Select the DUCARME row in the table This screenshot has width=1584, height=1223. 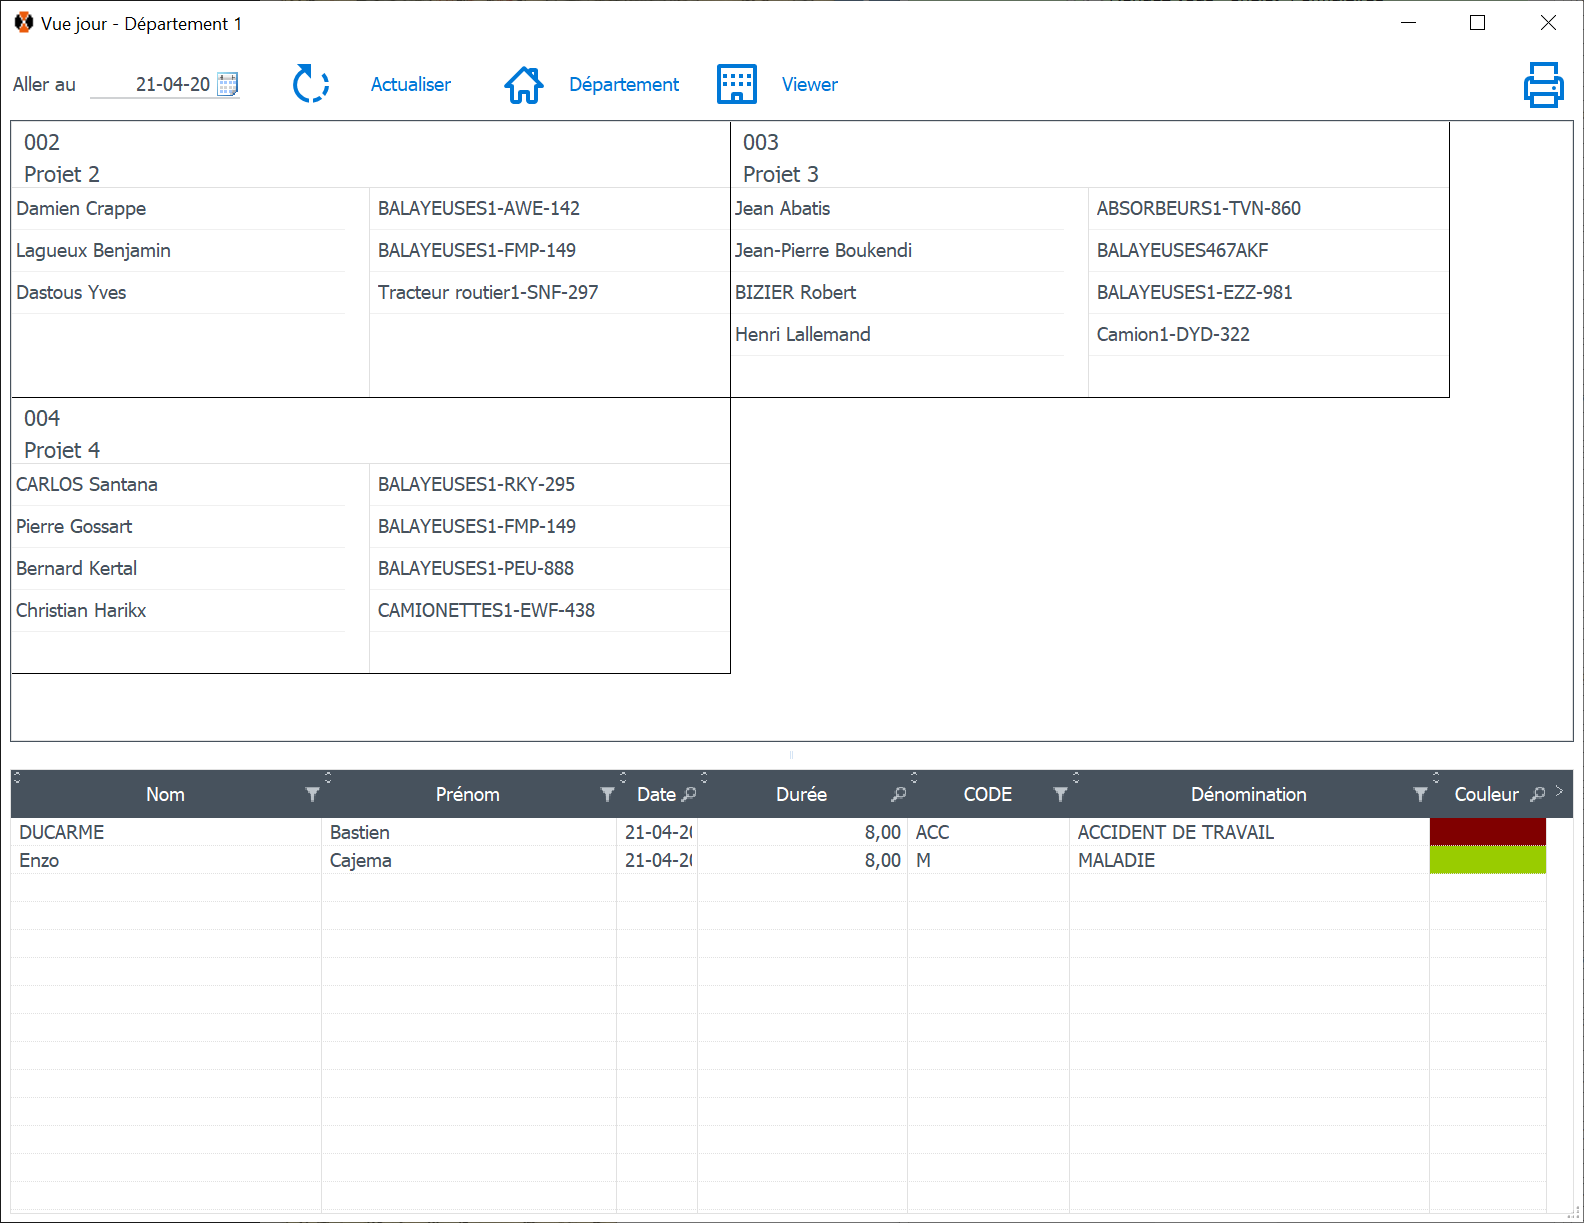point(62,832)
